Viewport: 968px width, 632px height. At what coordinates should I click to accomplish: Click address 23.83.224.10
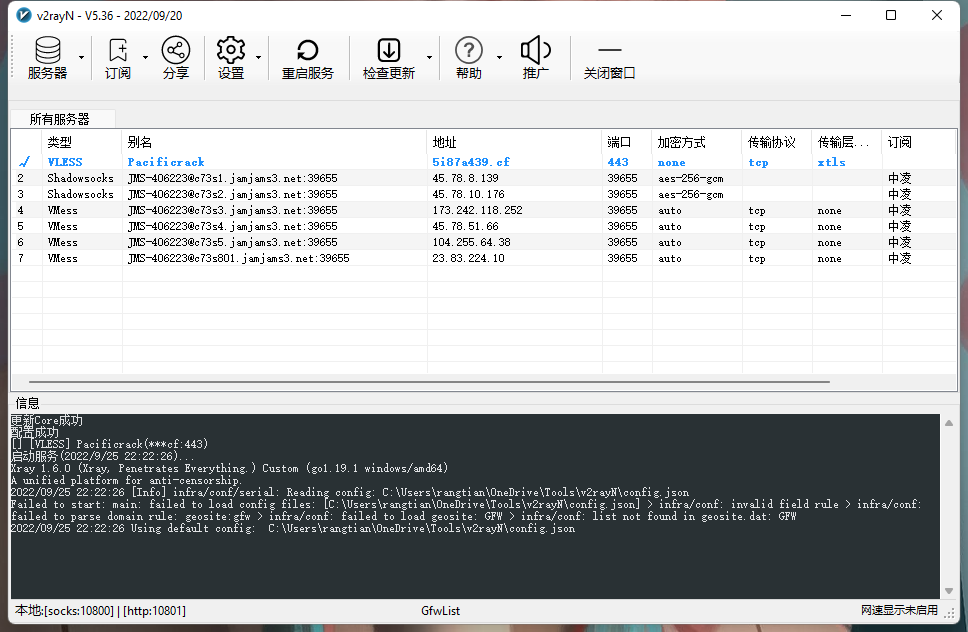[x=469, y=259]
